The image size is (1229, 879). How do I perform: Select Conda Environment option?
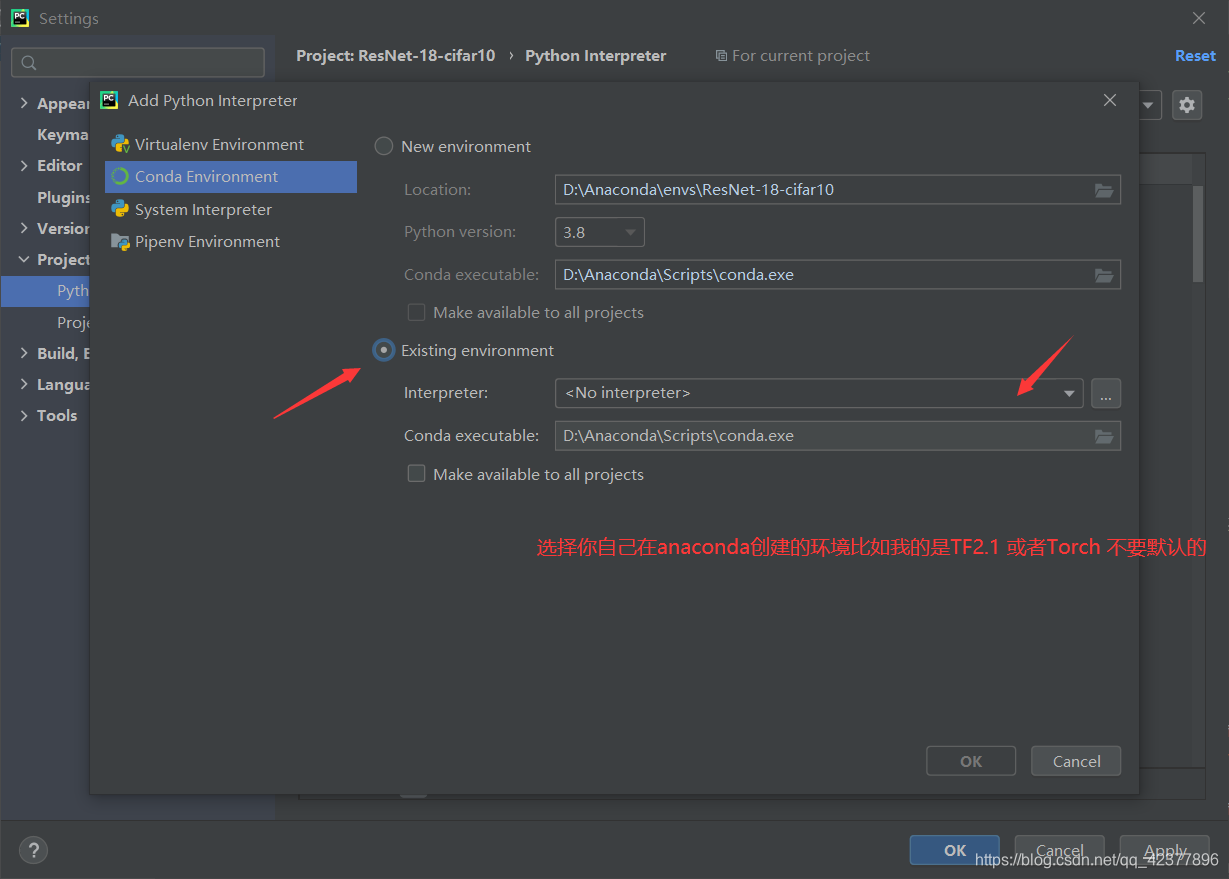231,177
